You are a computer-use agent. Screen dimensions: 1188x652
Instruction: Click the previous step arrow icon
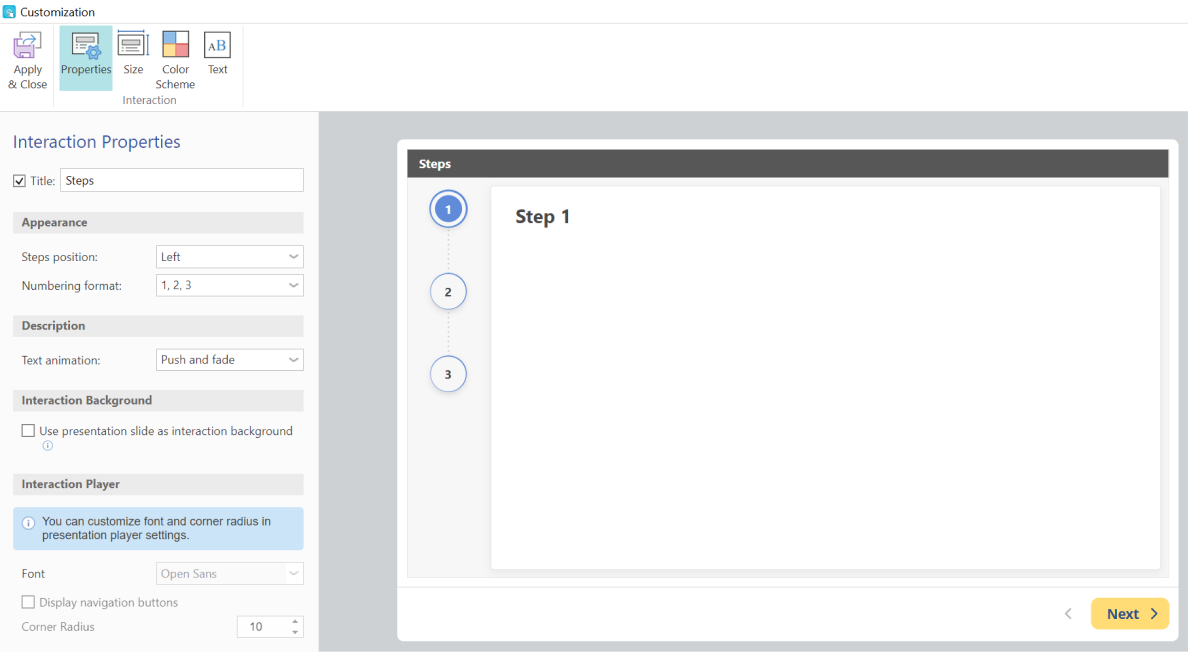(x=1068, y=614)
